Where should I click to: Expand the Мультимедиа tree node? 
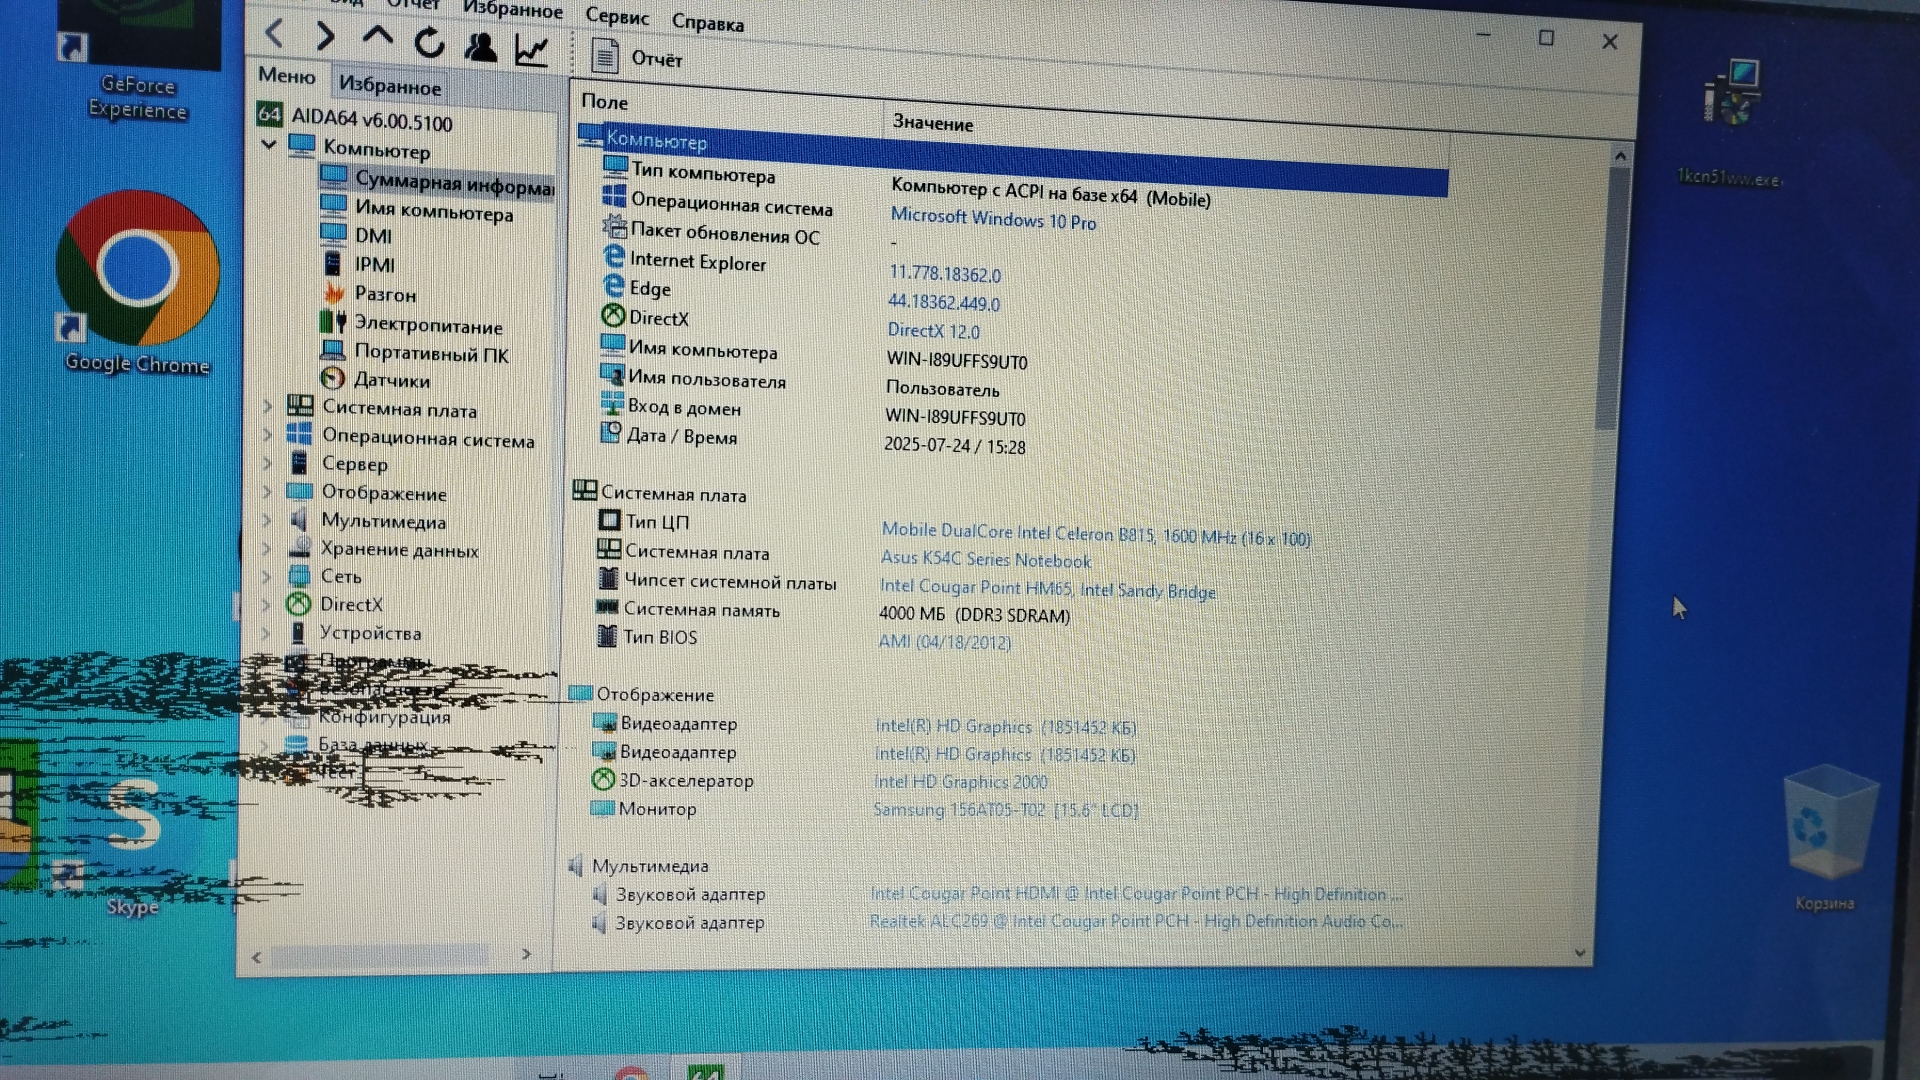(x=266, y=520)
